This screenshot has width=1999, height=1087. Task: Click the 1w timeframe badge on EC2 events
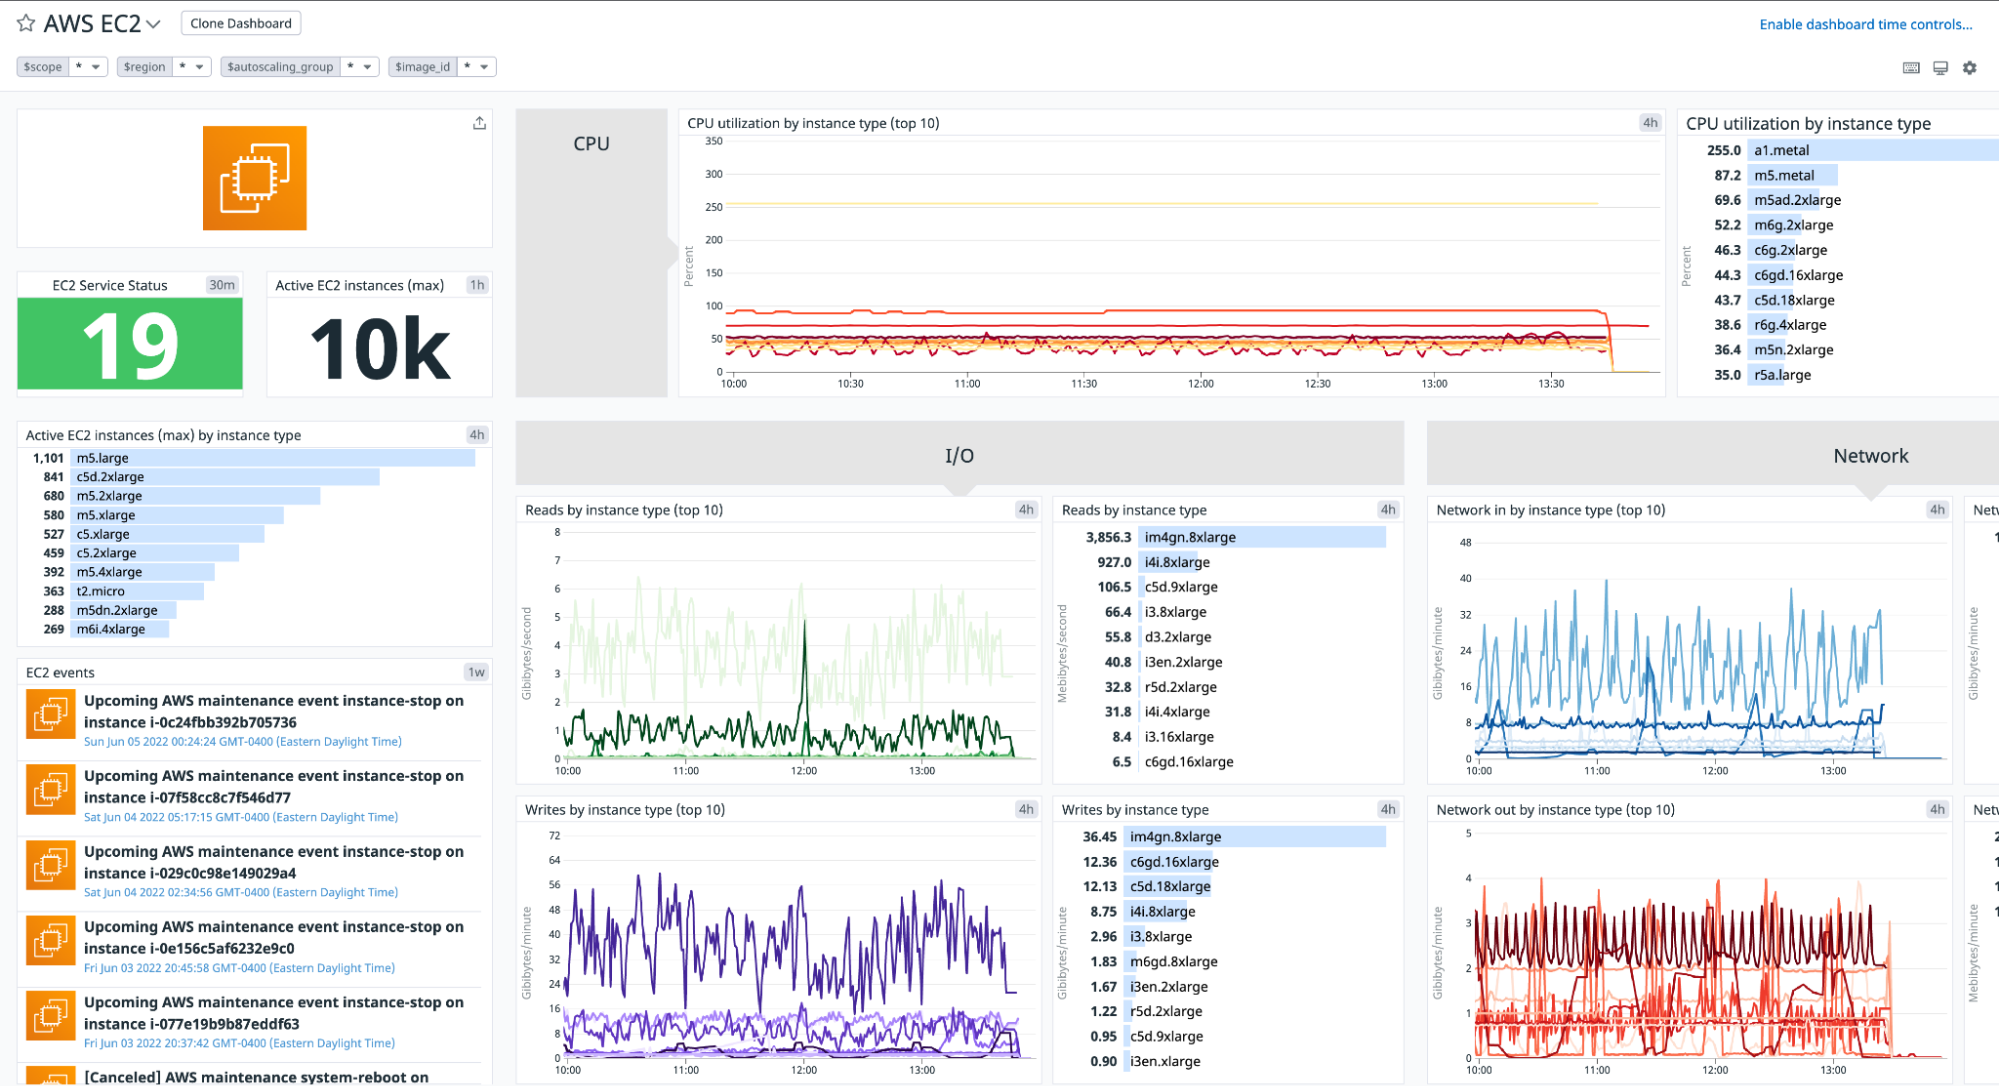pos(476,672)
